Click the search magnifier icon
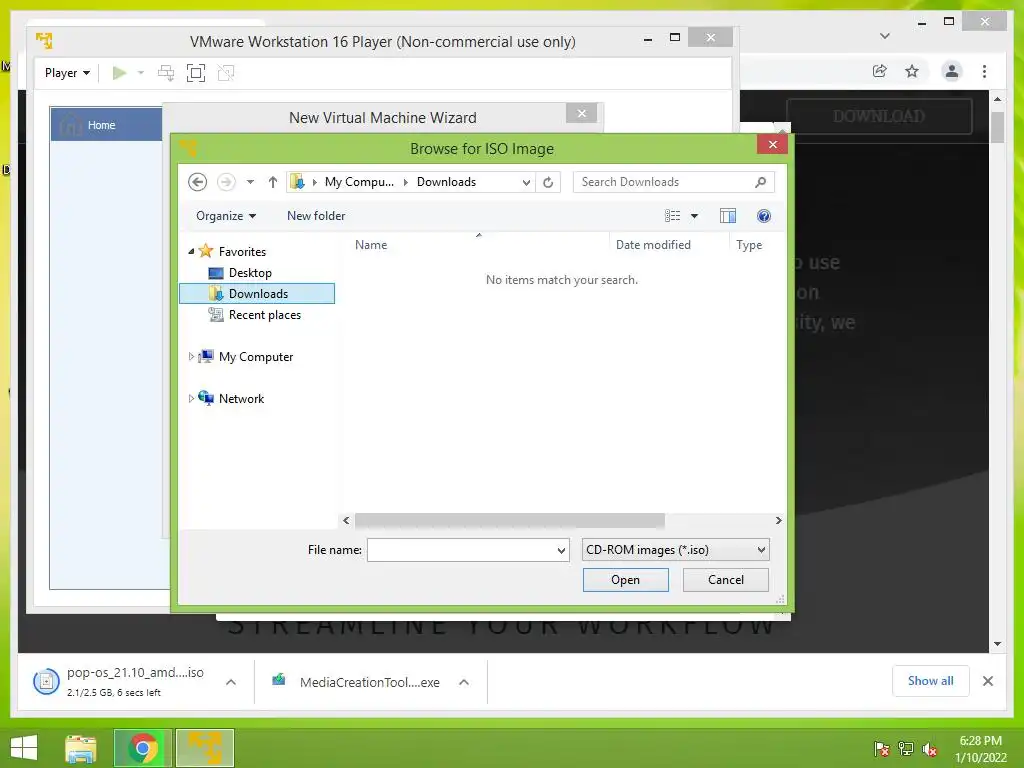The image size is (1024, 768). (761, 182)
